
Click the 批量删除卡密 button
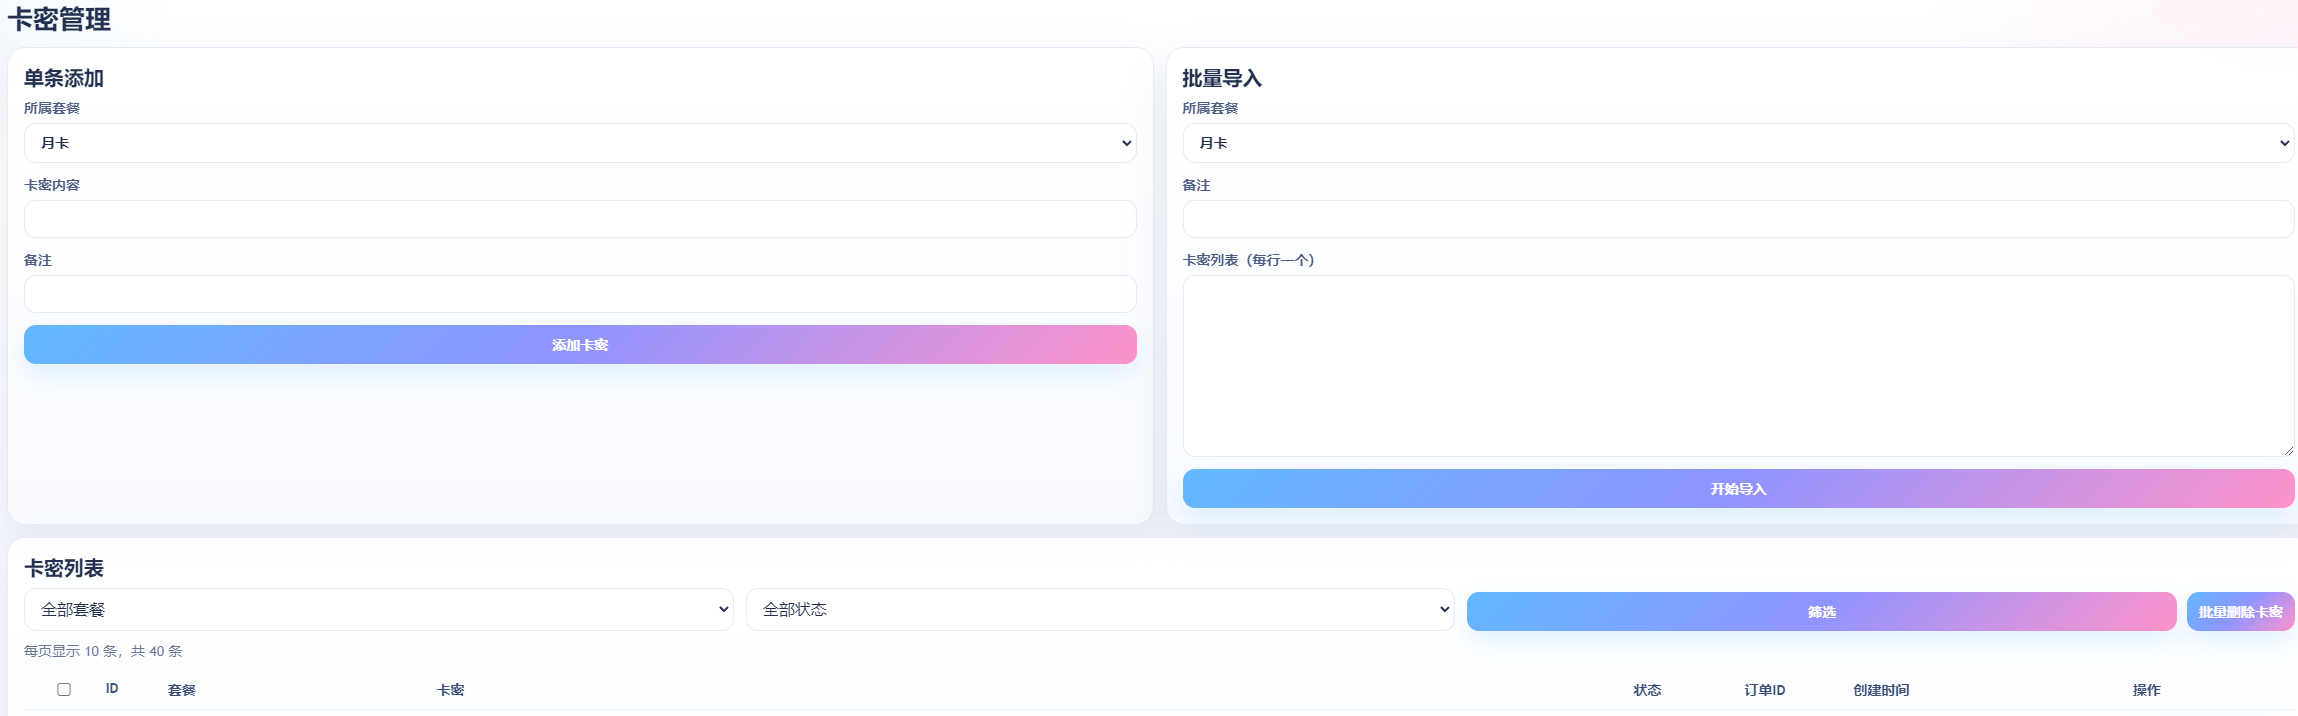coord(2240,612)
